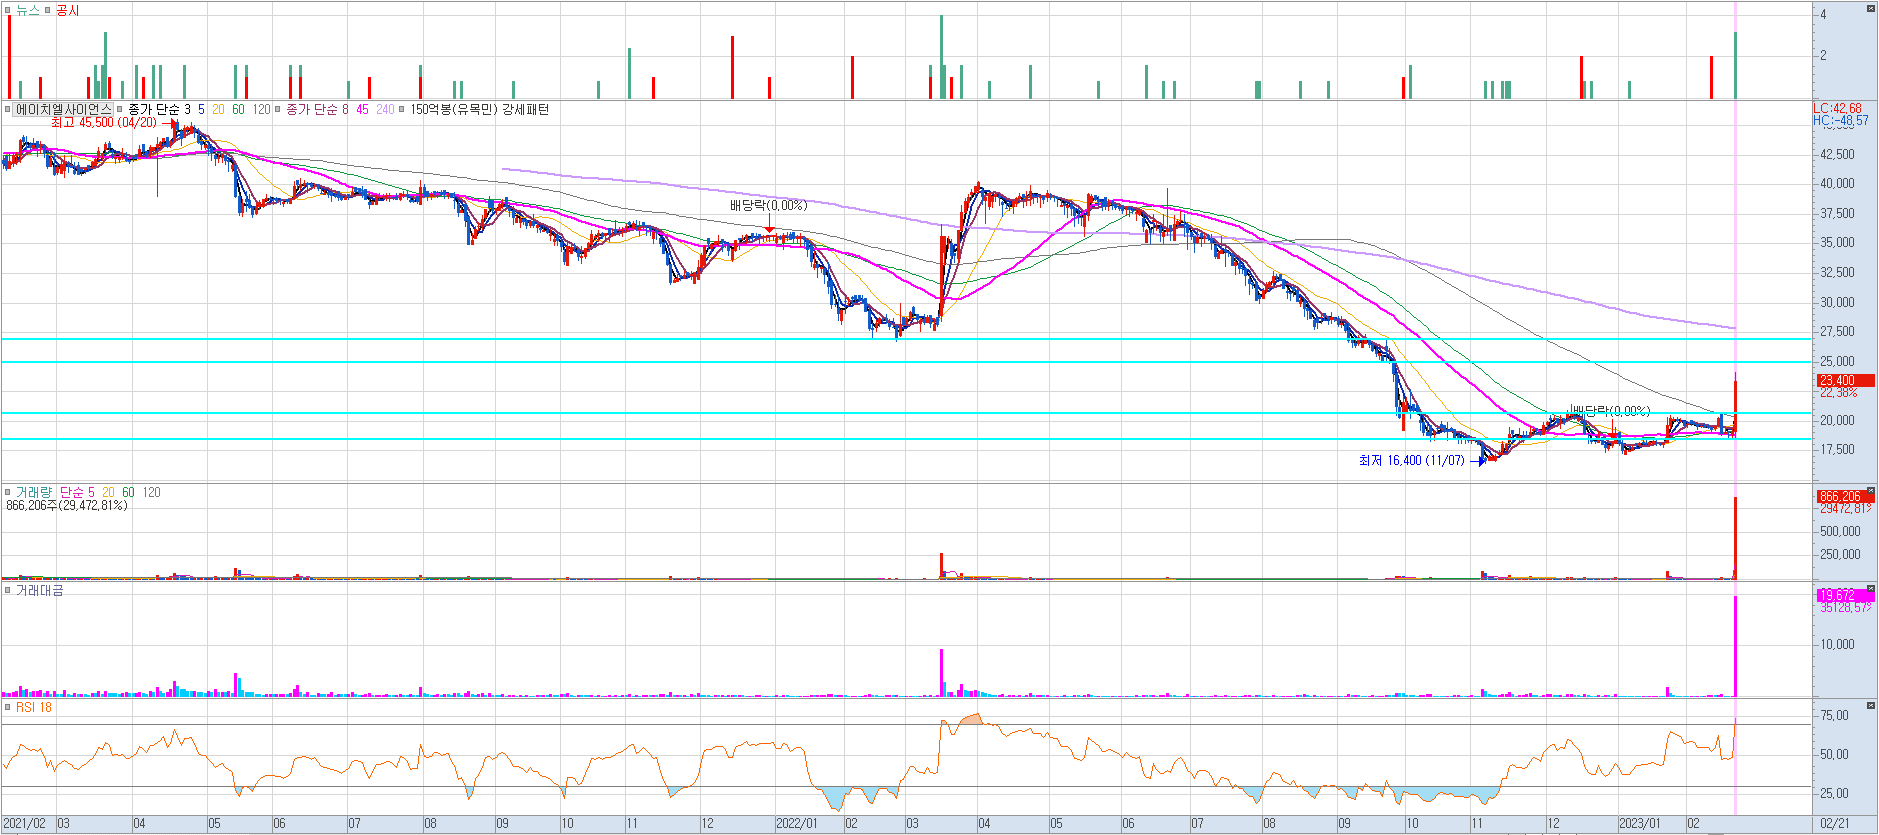Screen dimensions: 1879x835
Task: Click the red 23,400 current price tag
Action: click(x=1845, y=380)
